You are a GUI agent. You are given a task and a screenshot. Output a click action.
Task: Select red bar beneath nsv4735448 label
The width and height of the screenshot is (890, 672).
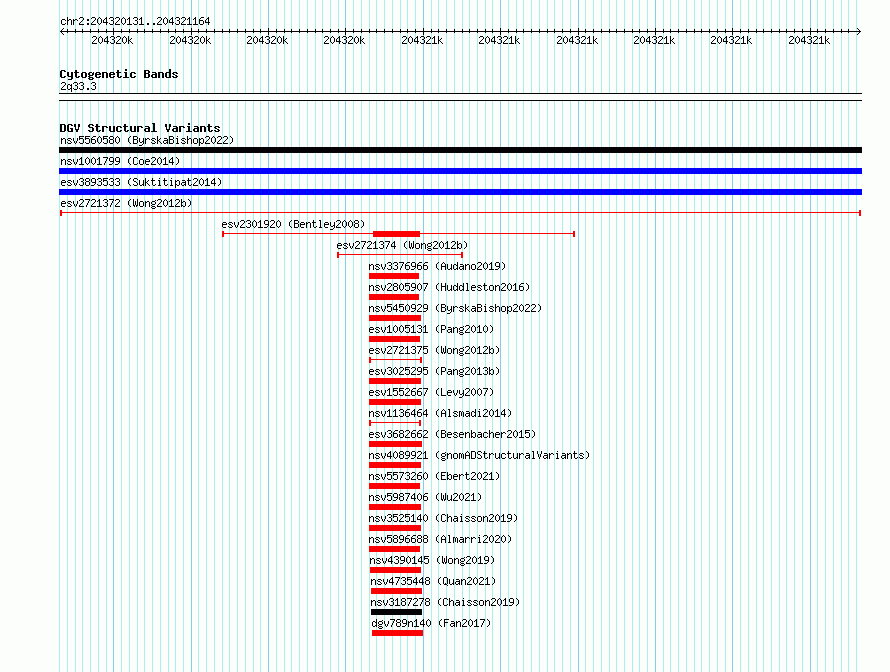pos(396,591)
